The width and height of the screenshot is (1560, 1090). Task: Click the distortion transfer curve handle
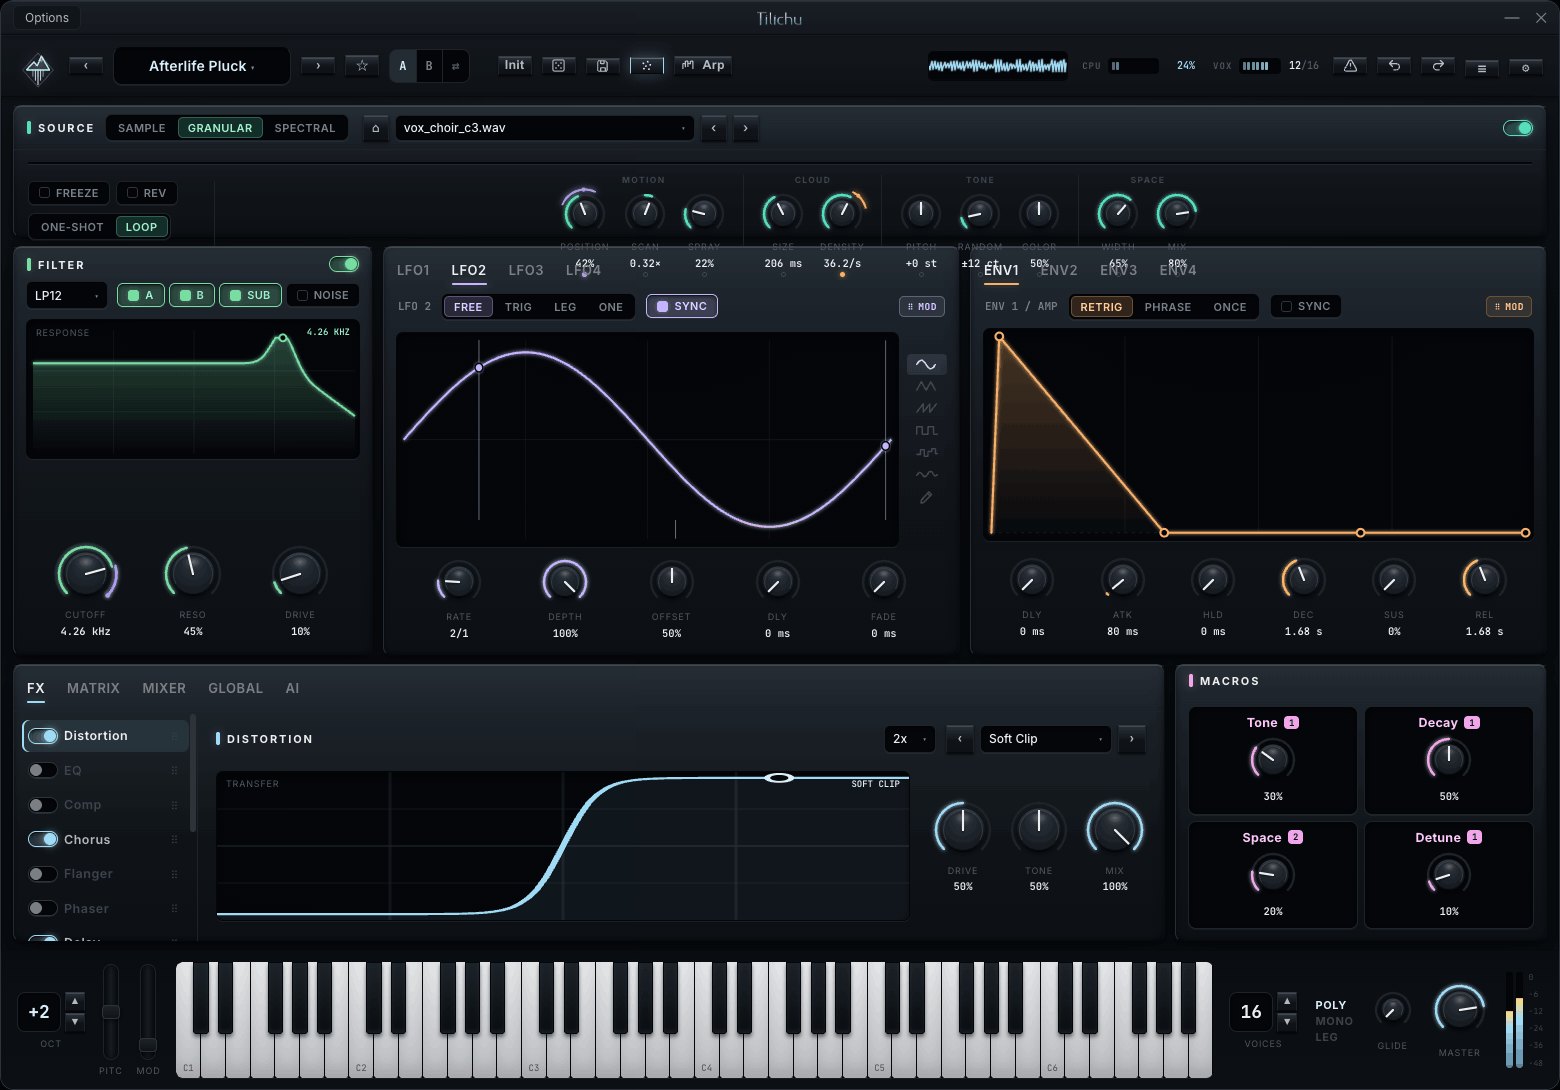coord(779,778)
